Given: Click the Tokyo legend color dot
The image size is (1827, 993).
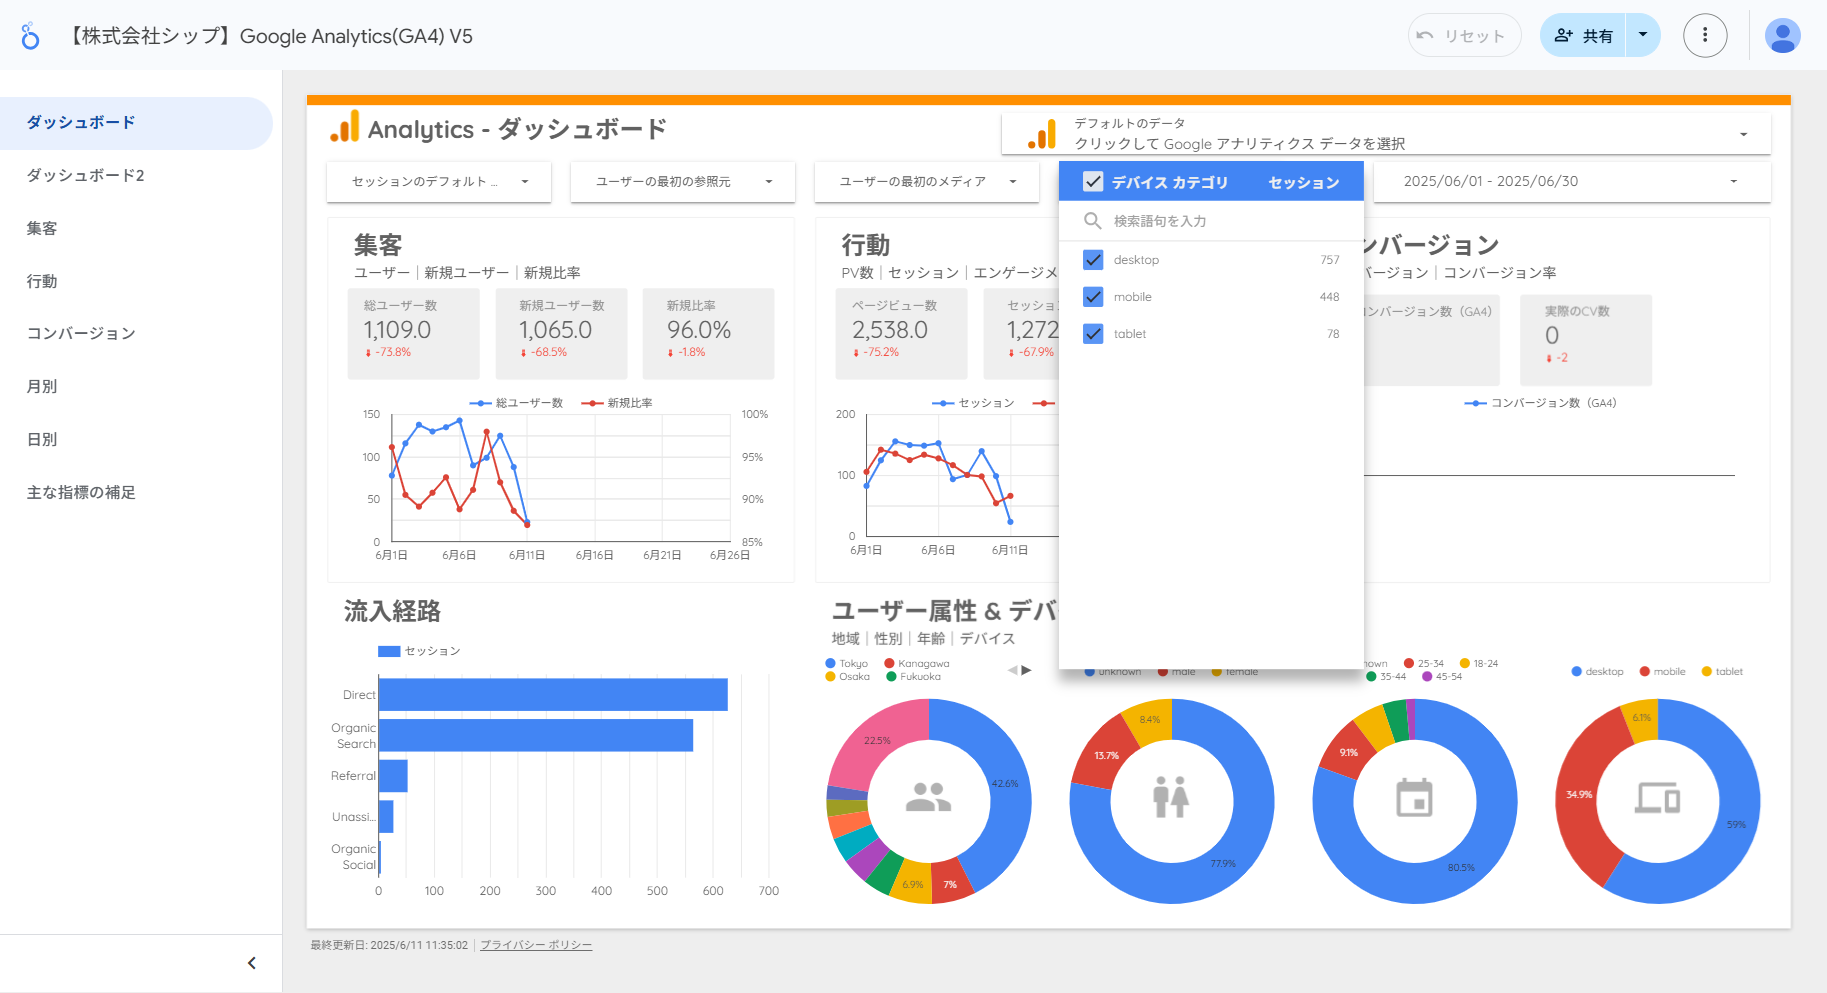Looking at the screenshot, I should tap(830, 663).
